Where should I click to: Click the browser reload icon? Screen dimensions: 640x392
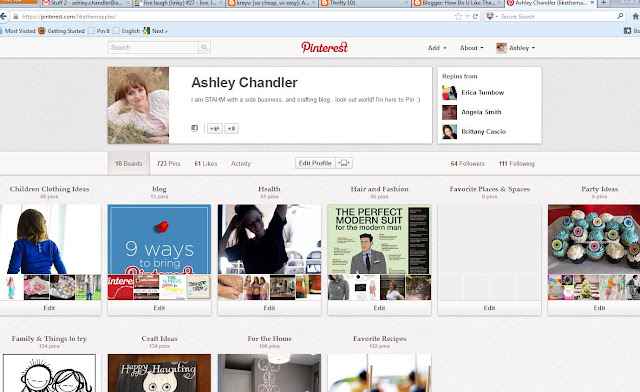point(475,17)
